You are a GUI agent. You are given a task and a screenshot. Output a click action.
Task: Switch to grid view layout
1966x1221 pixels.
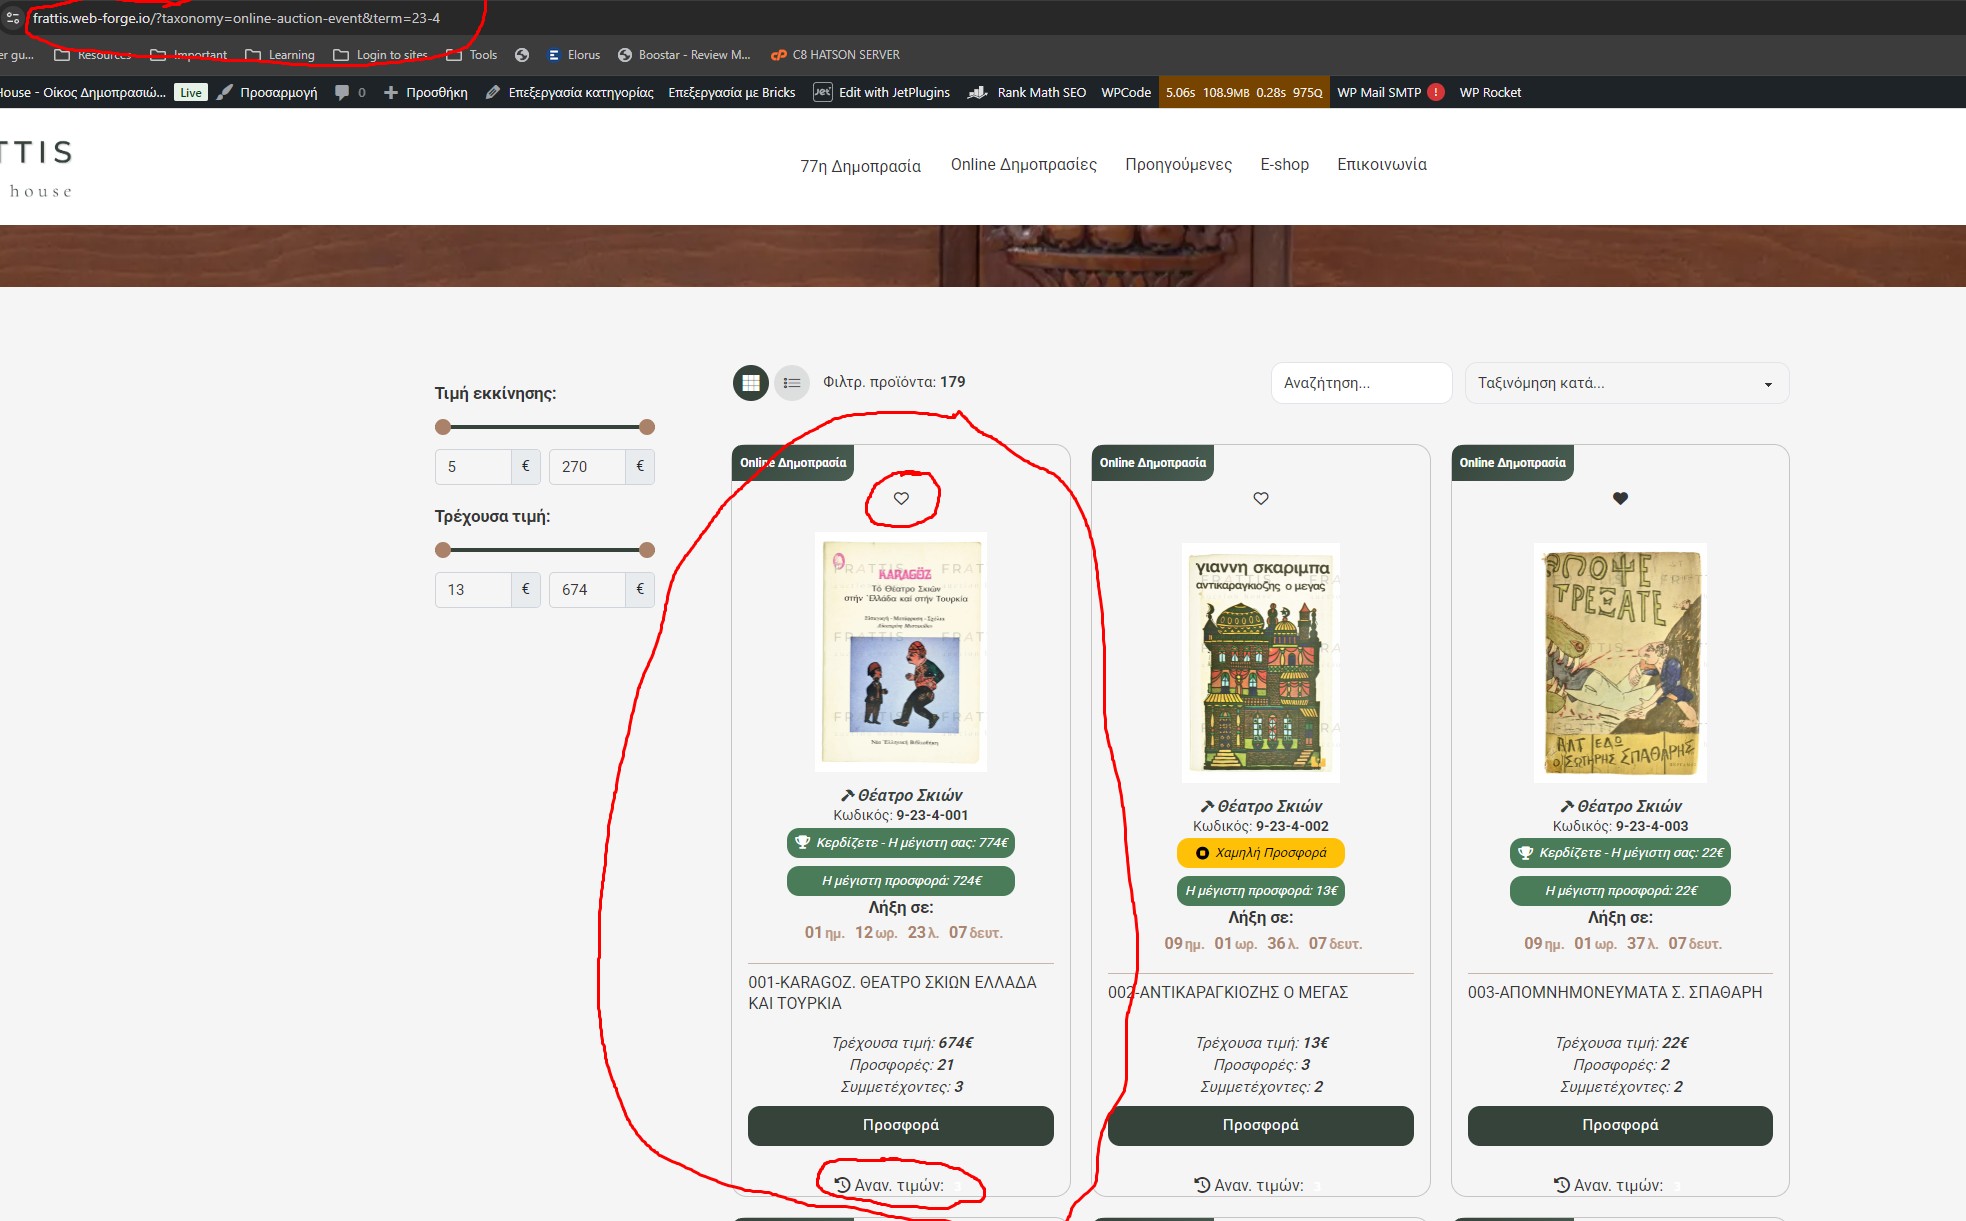(x=751, y=383)
